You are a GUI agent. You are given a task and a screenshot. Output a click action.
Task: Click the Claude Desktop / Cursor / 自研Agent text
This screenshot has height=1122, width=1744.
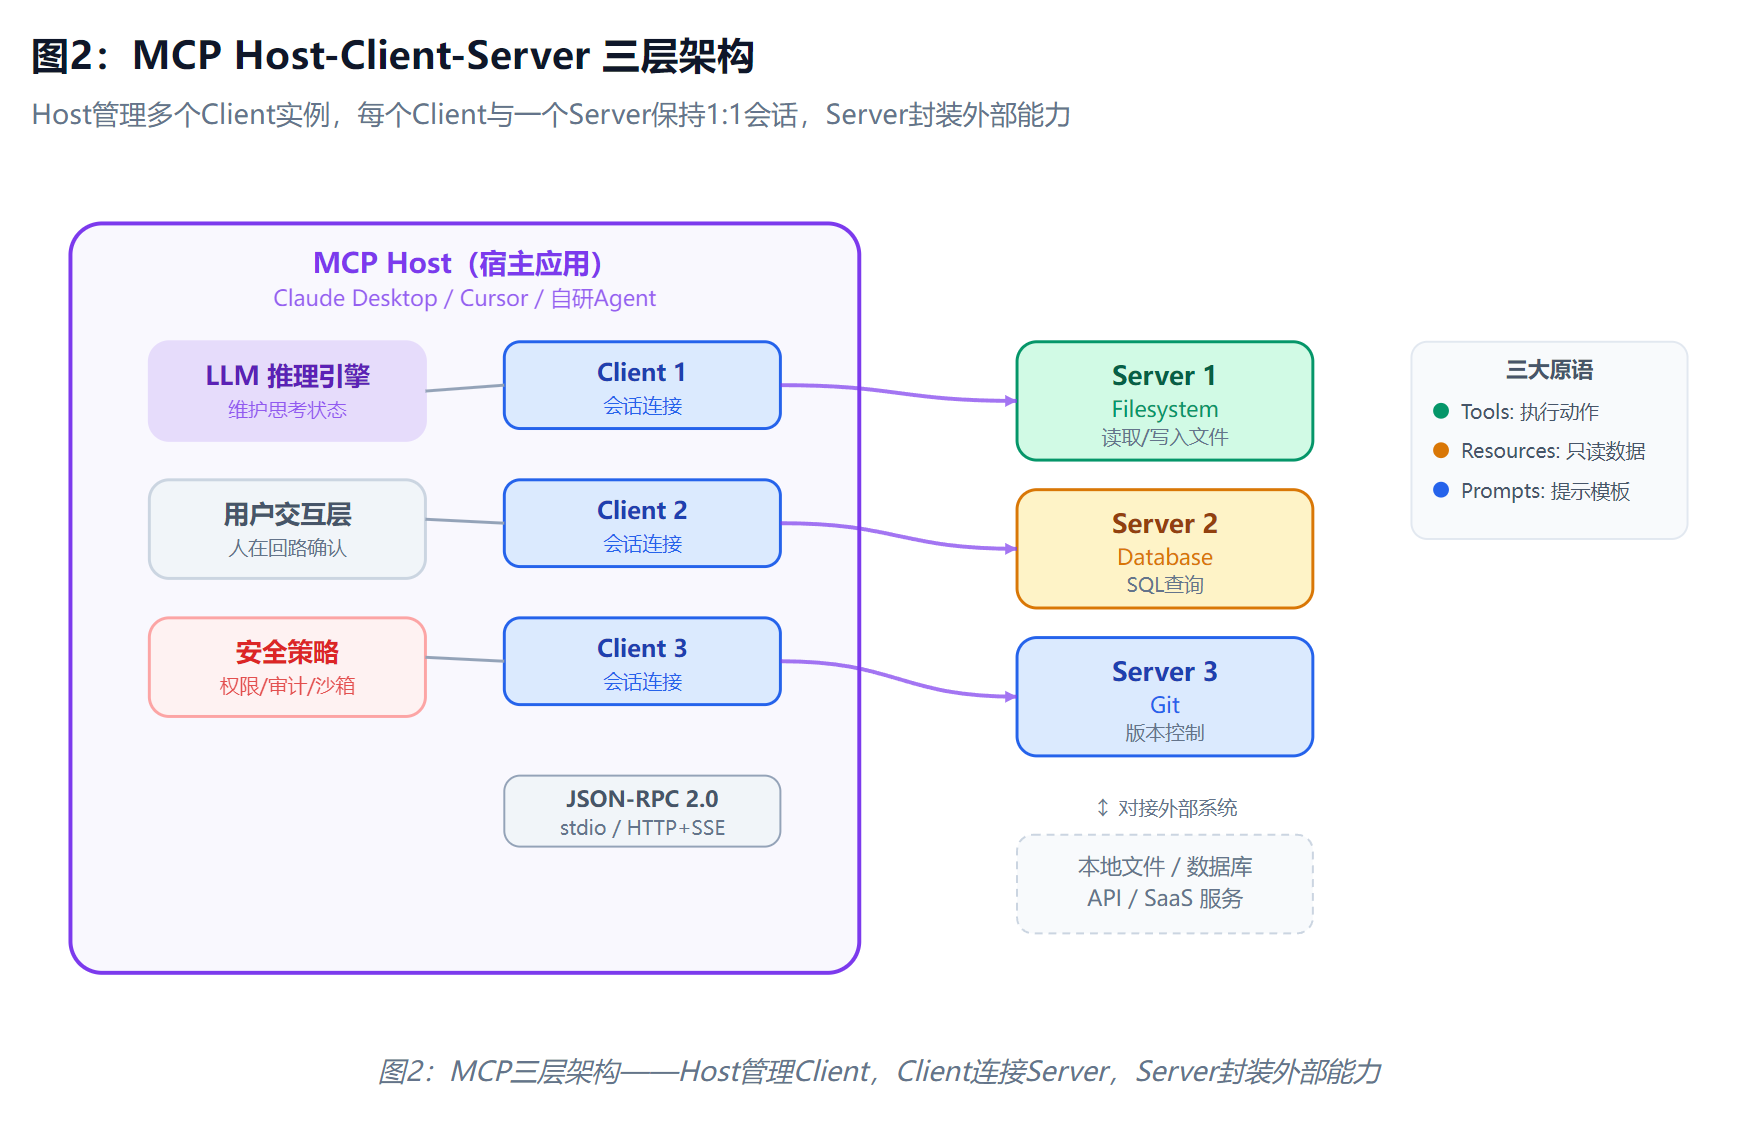465,298
